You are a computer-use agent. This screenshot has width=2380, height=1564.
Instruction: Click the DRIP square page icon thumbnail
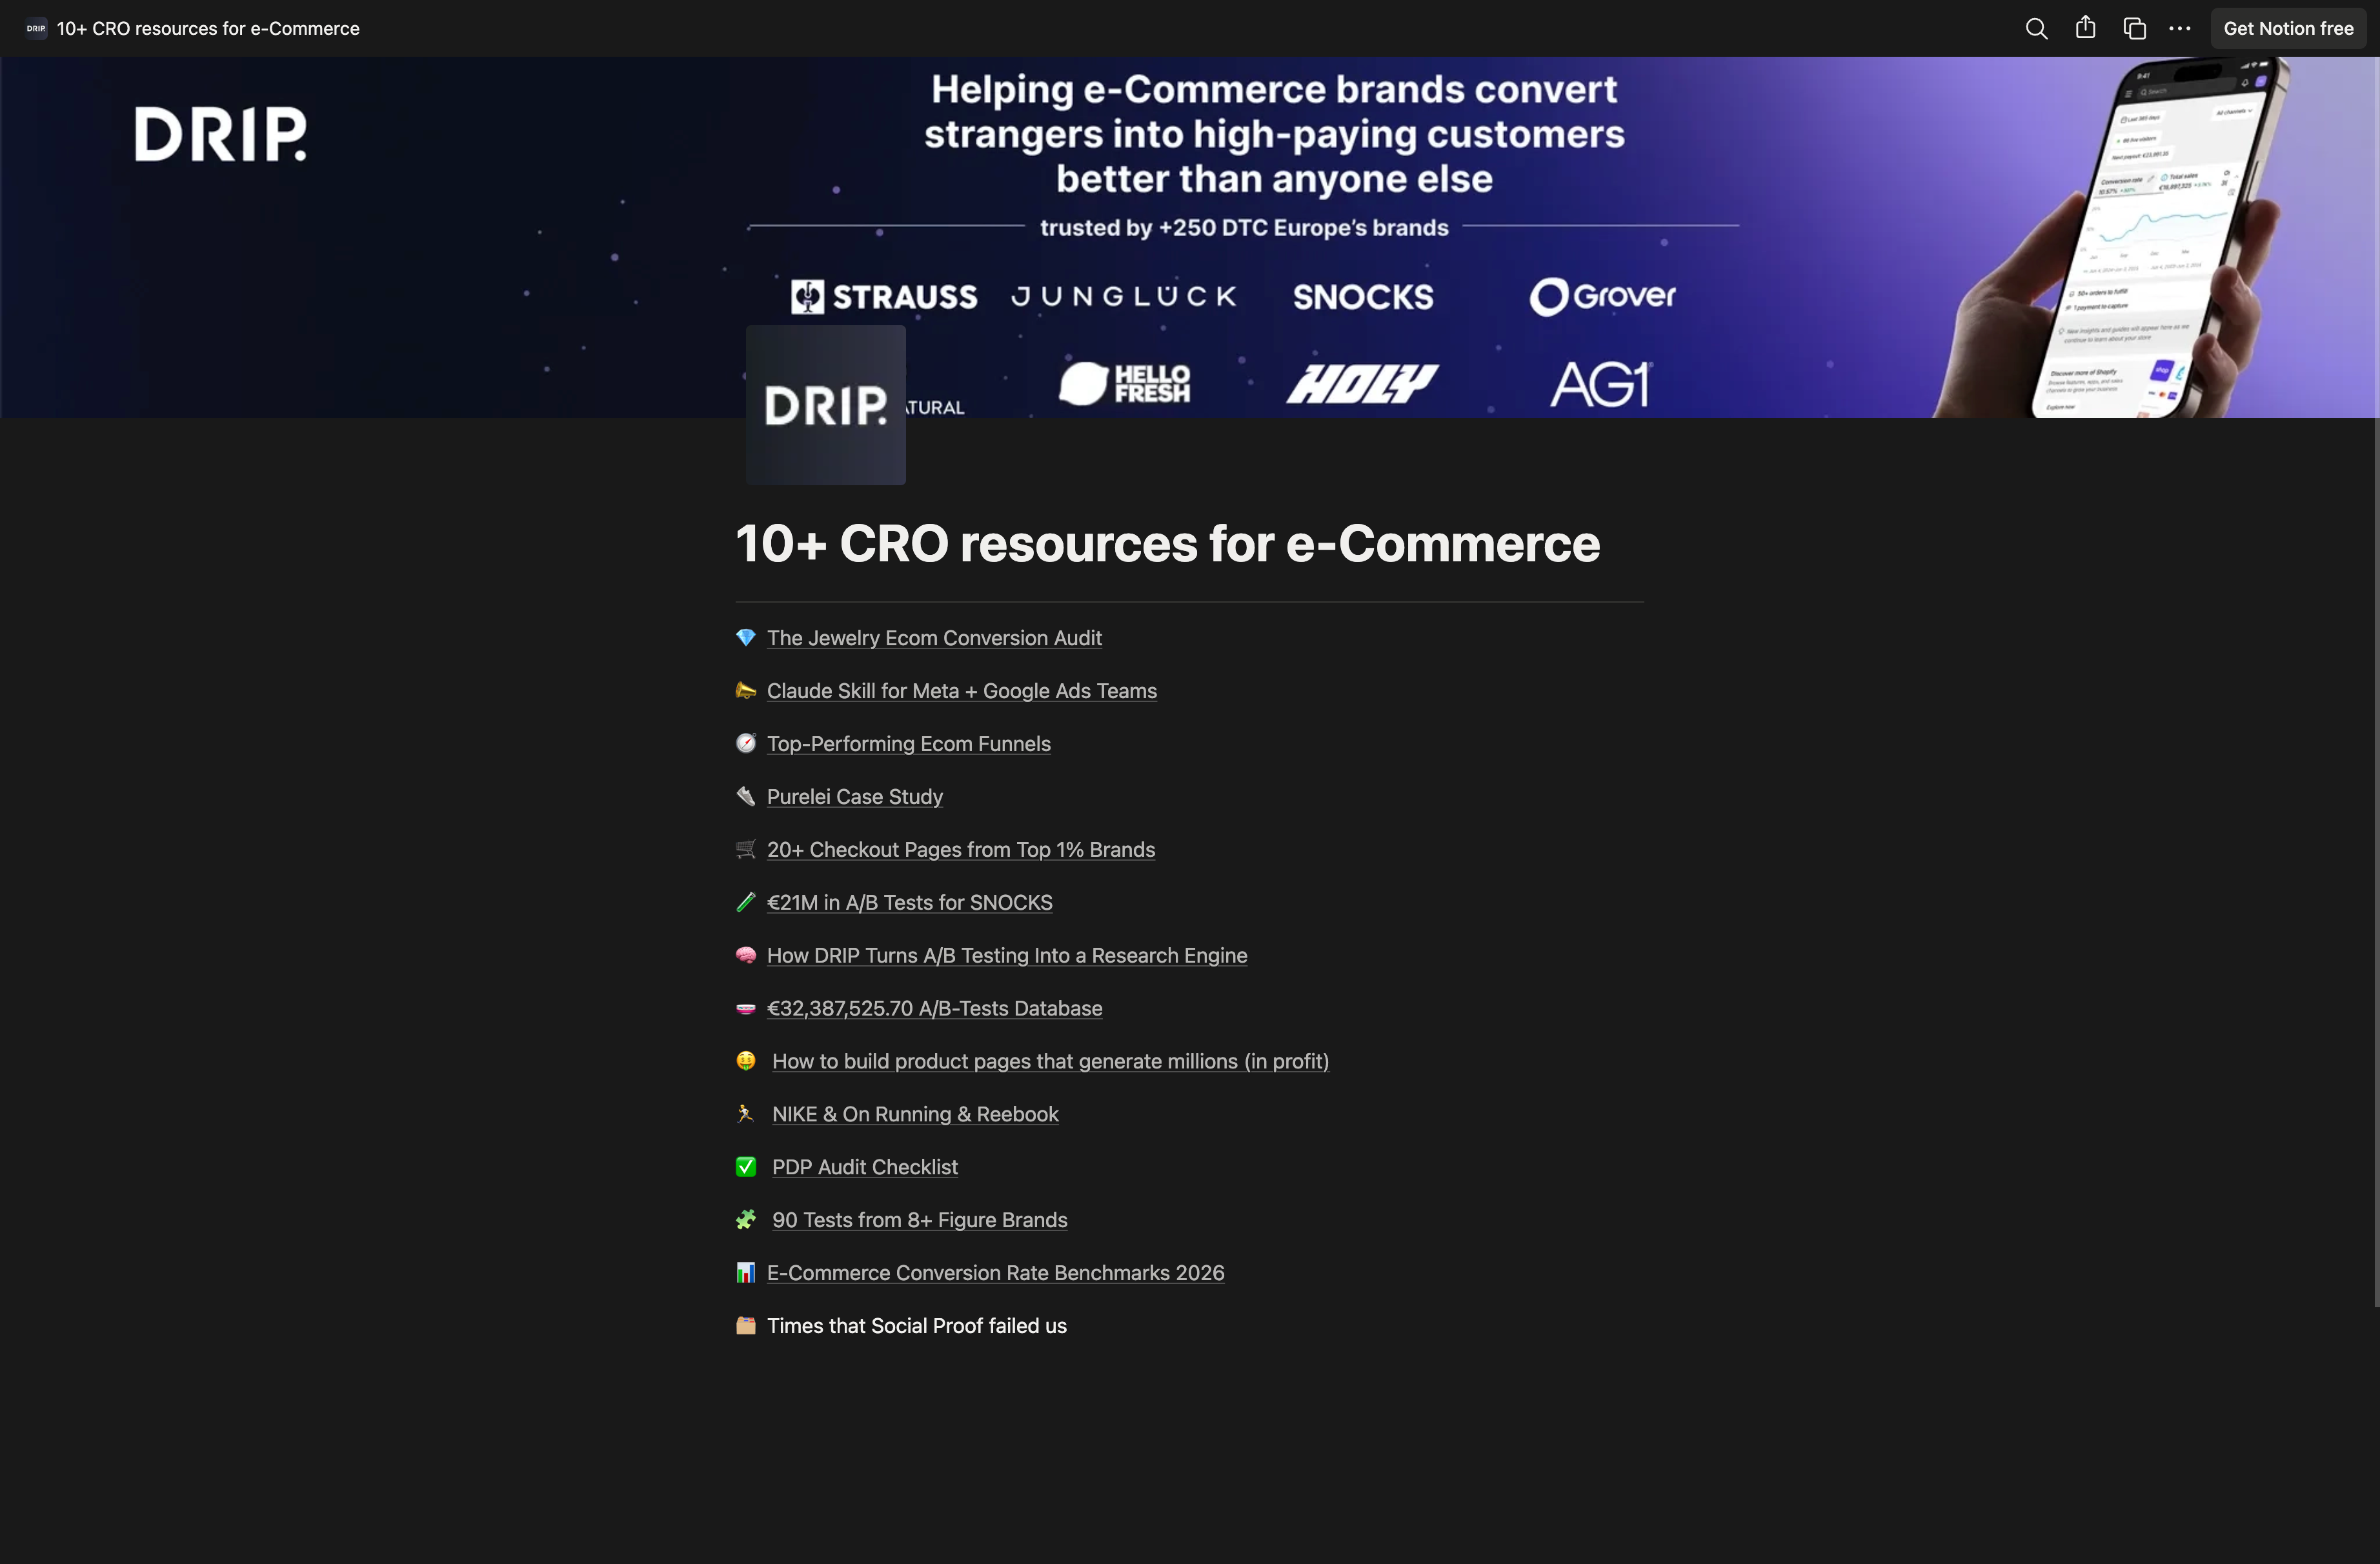pyautogui.click(x=825, y=405)
